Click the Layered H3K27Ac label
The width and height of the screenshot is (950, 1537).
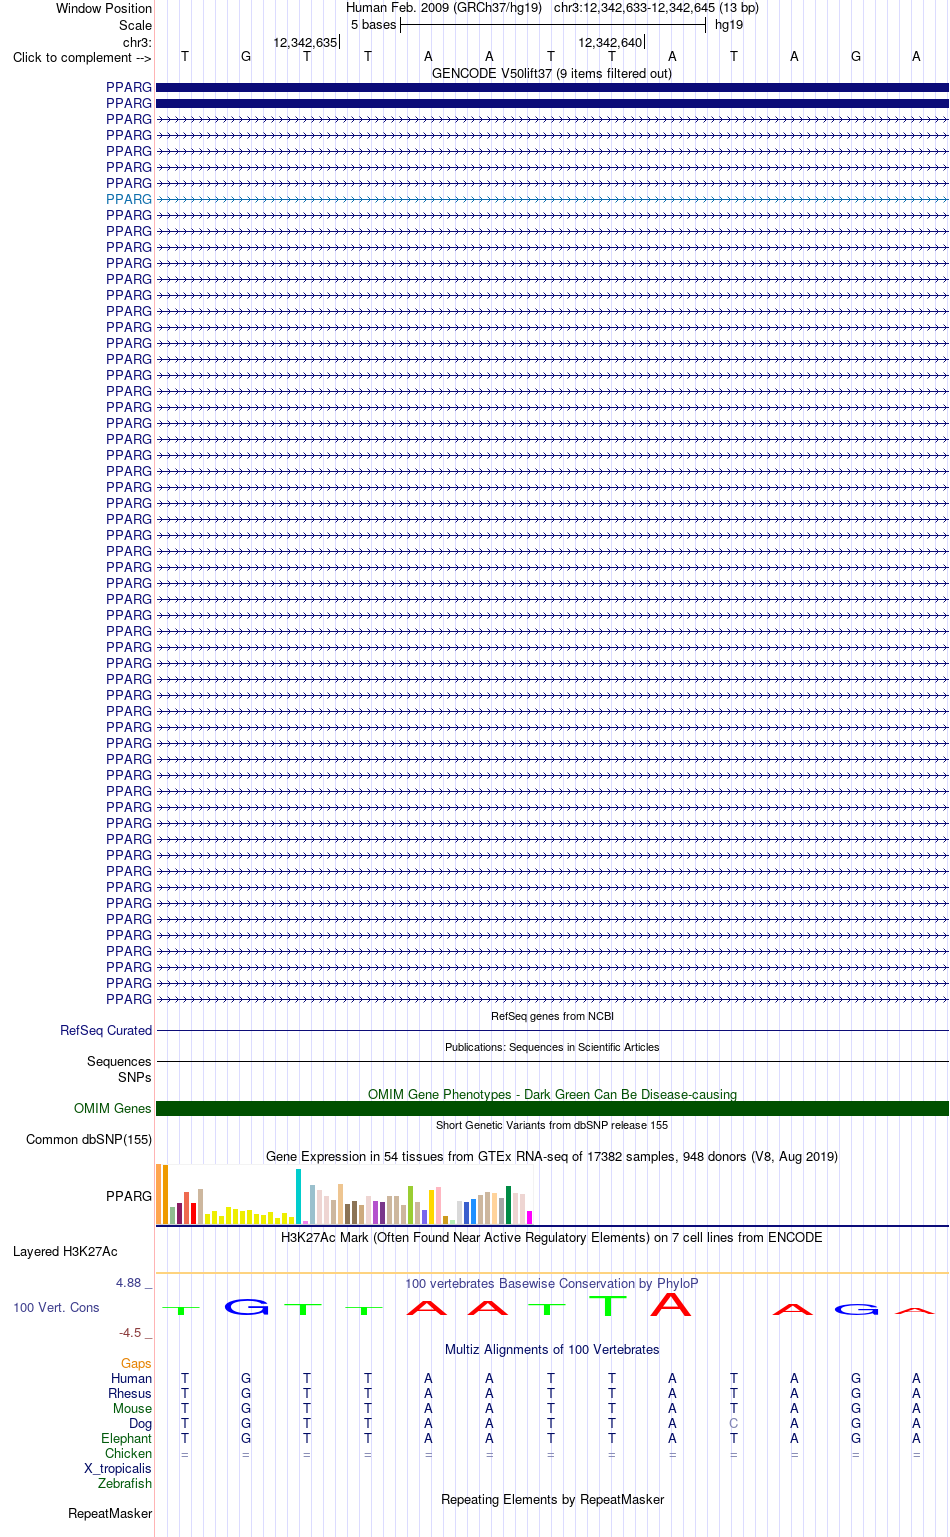click(x=65, y=1251)
